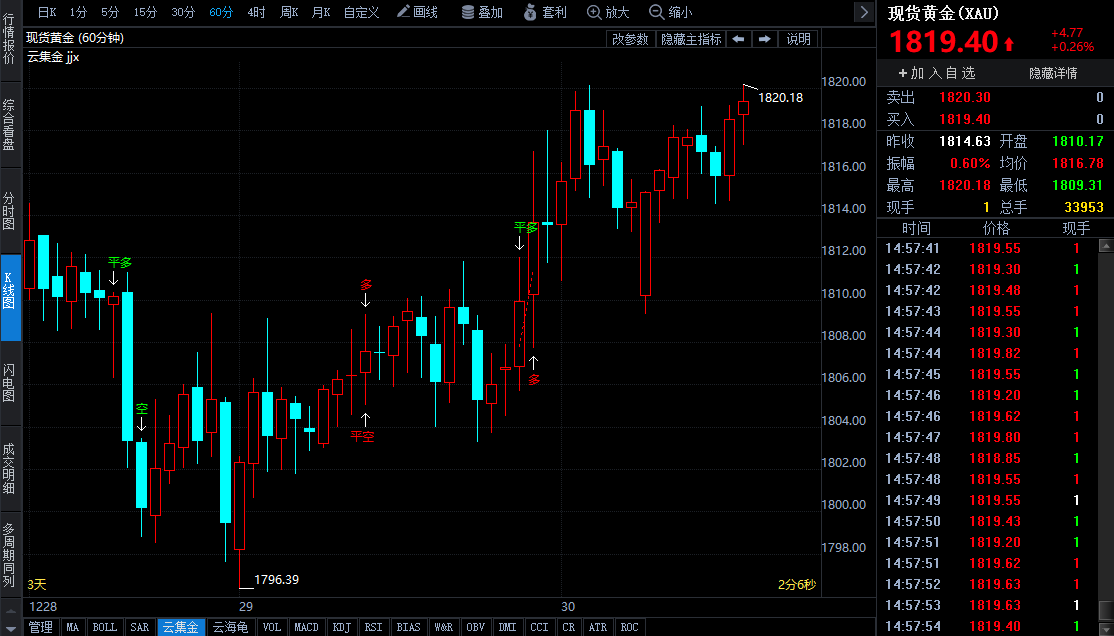Select the BIAS indicator tab
This screenshot has height=636, width=1114.
tap(409, 627)
